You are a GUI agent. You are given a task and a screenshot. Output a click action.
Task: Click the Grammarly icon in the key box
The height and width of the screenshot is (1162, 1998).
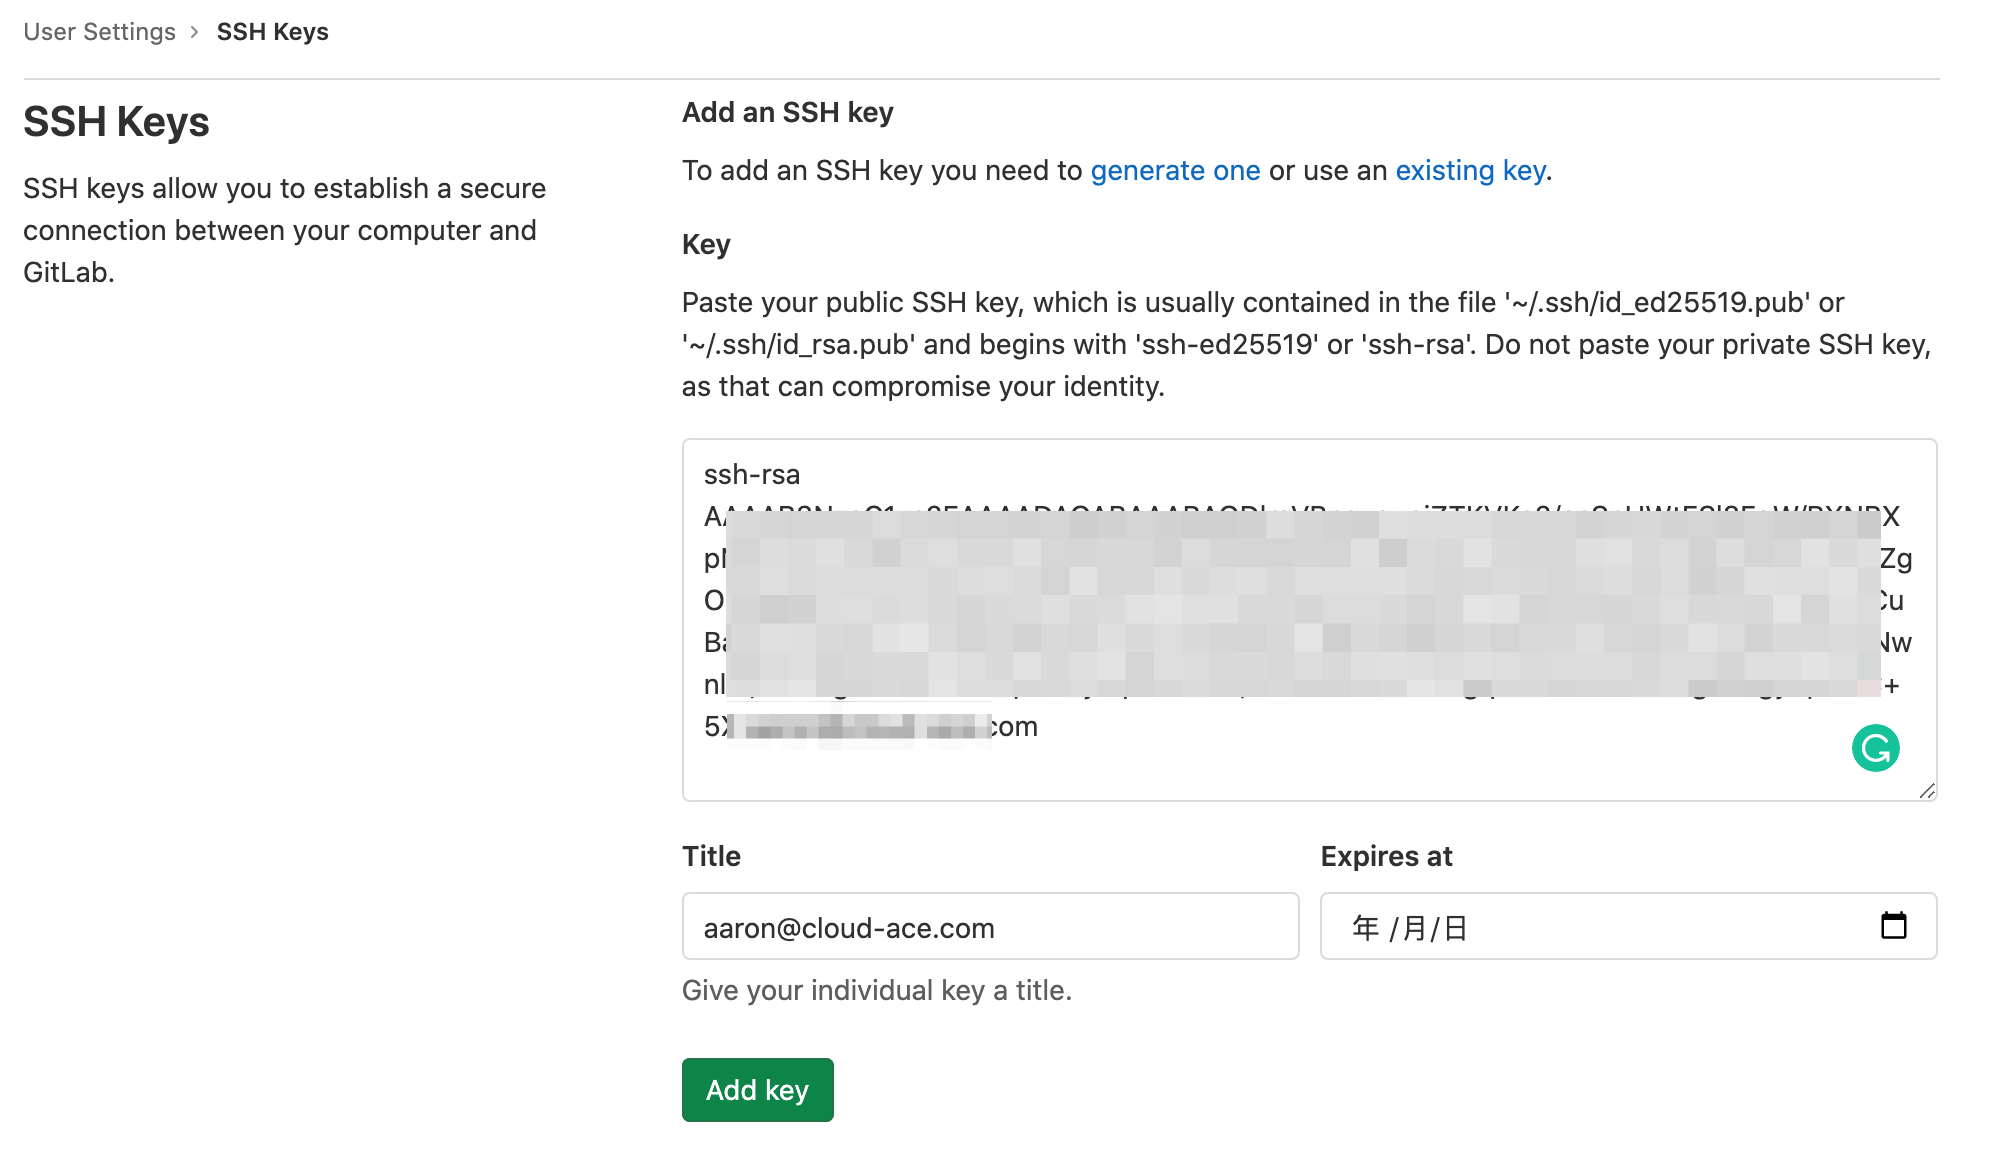point(1875,748)
